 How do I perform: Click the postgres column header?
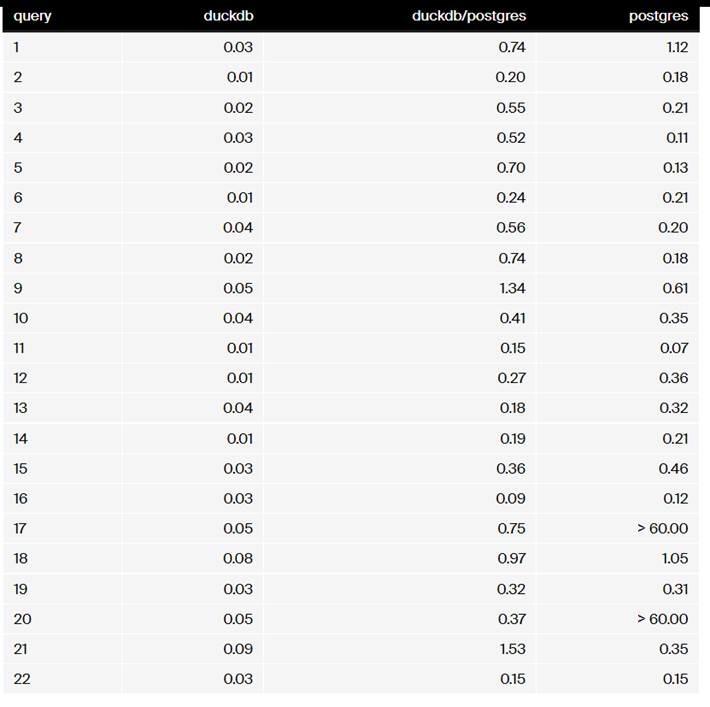(660, 16)
